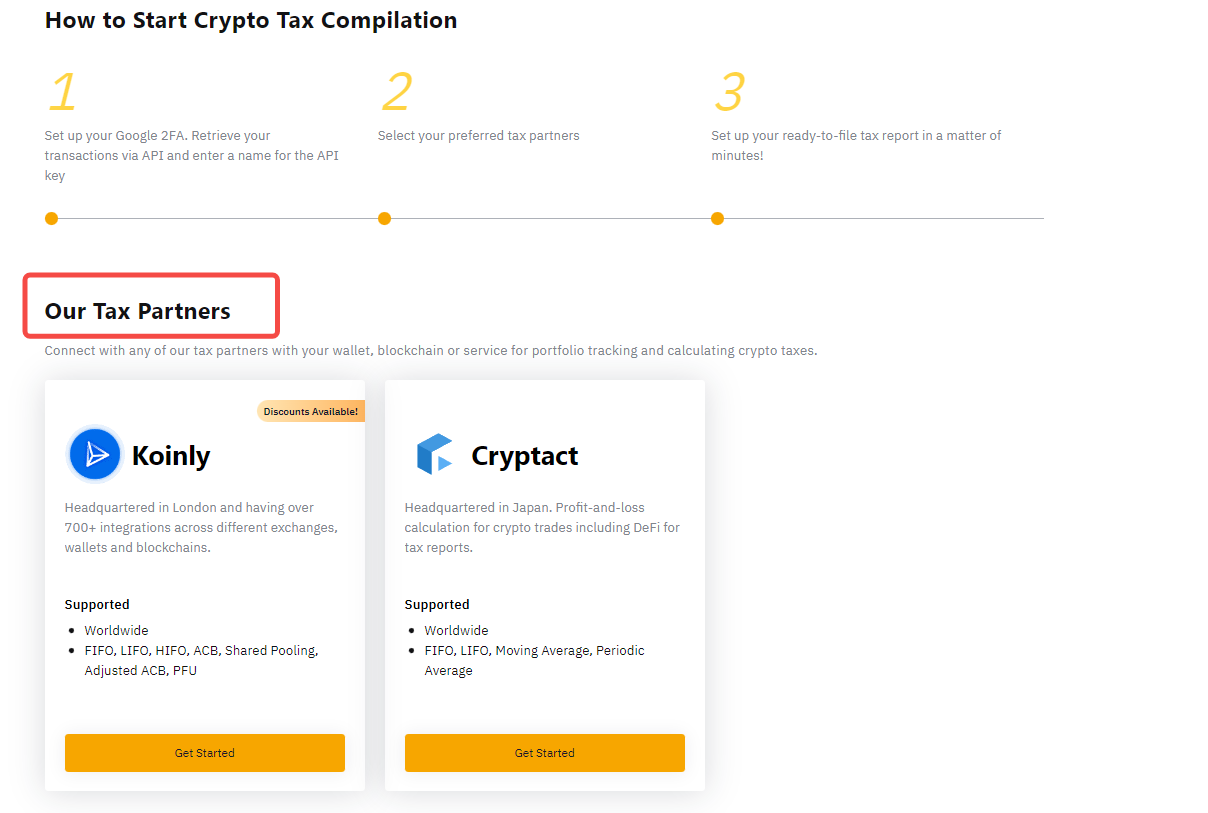1208x813 pixels.
Task: Click Koinly's Supported label
Action: [97, 604]
